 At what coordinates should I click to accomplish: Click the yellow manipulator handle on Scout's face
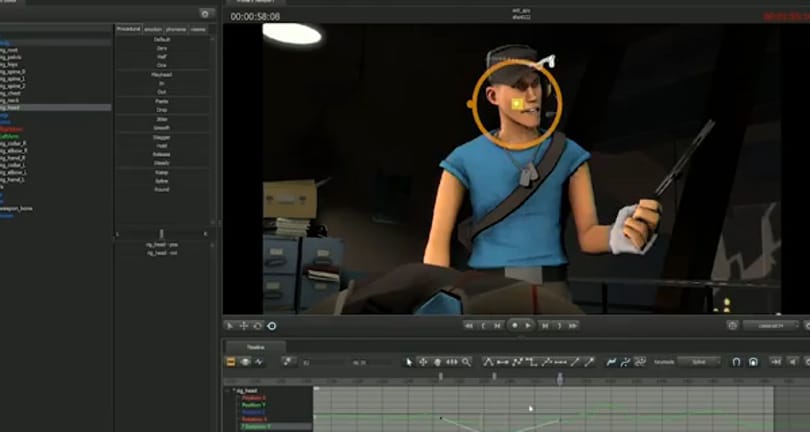pos(518,104)
